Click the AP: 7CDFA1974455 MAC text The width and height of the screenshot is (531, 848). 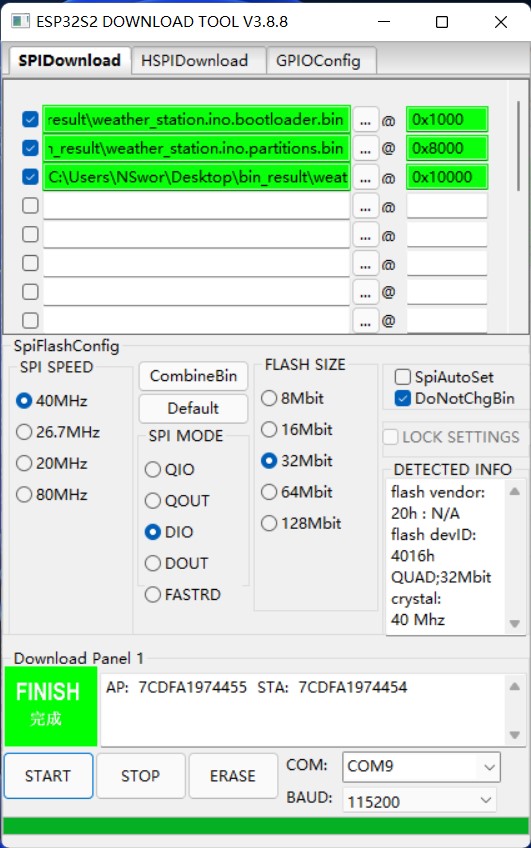click(176, 687)
